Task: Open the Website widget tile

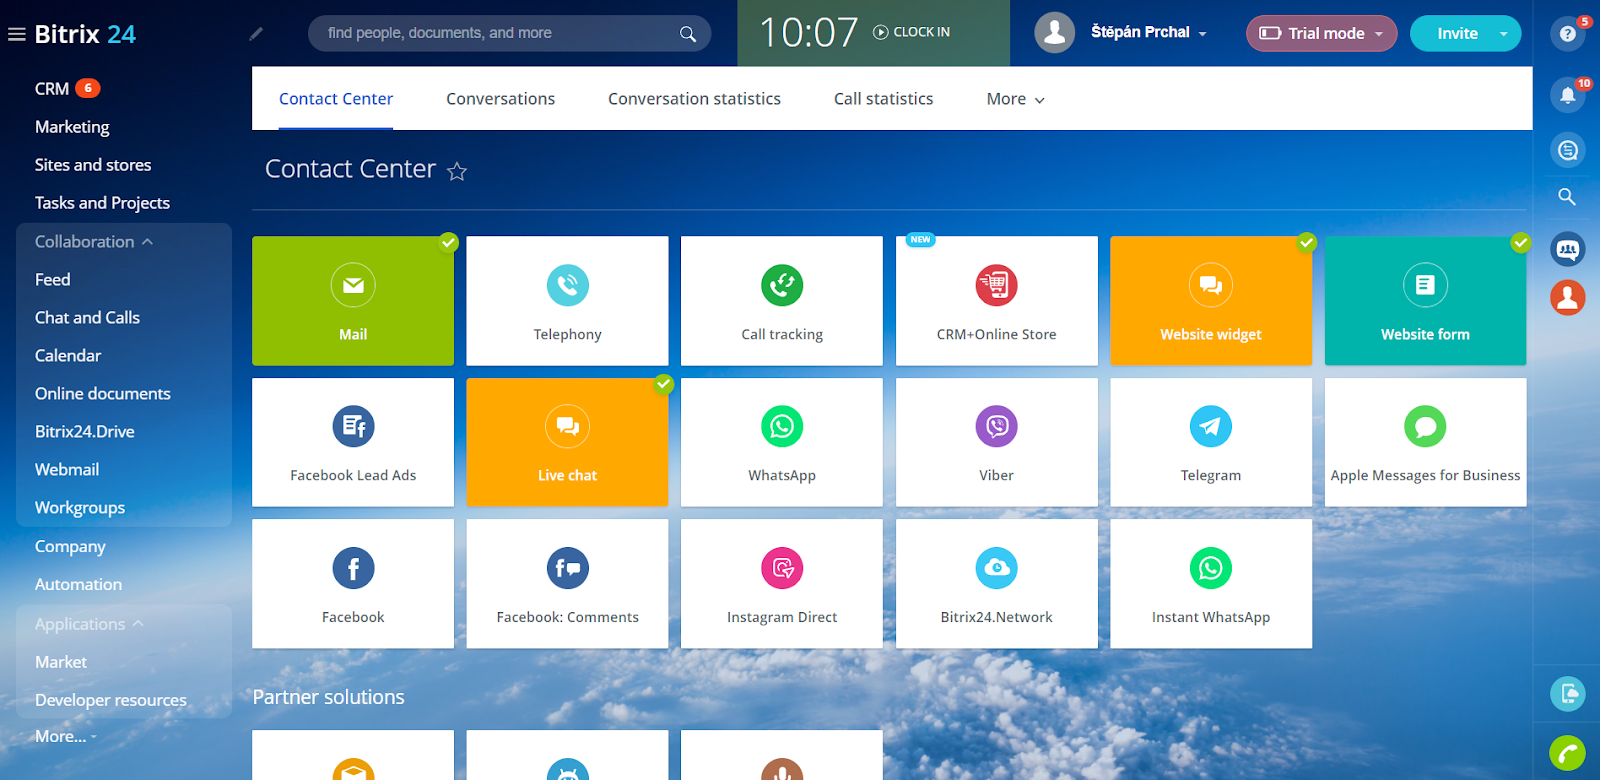Action: click(x=1211, y=301)
